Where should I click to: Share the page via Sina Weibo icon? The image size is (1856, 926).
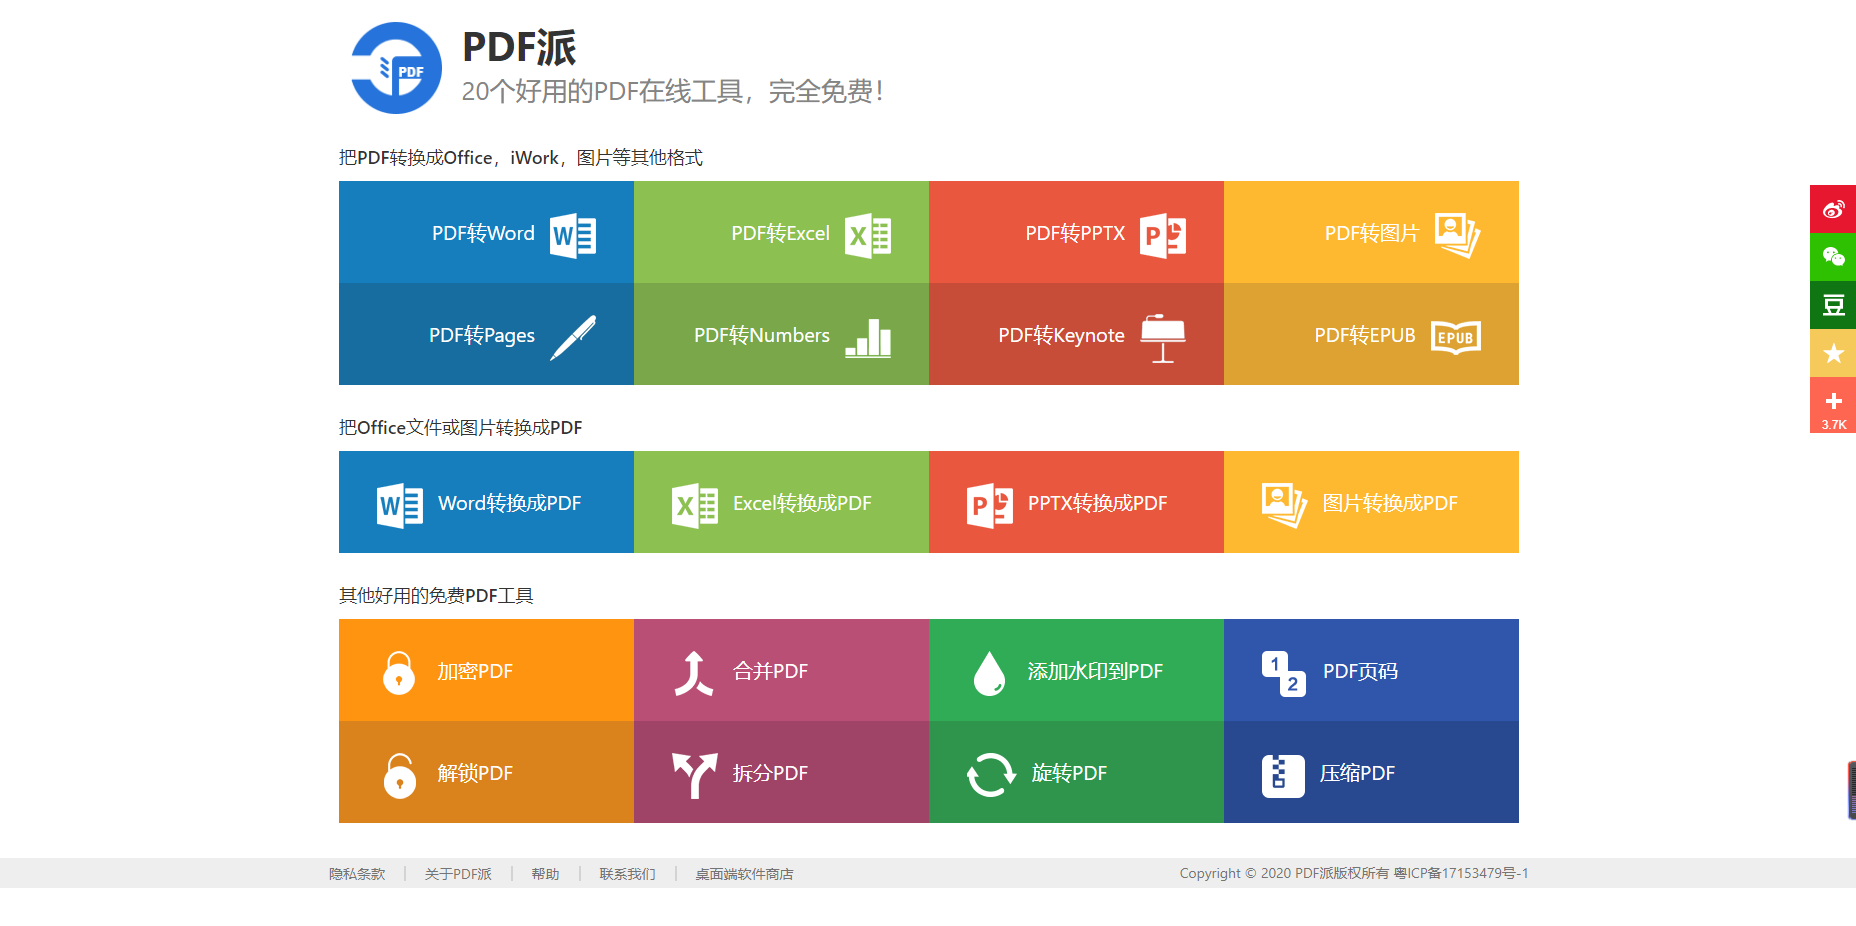click(1833, 209)
